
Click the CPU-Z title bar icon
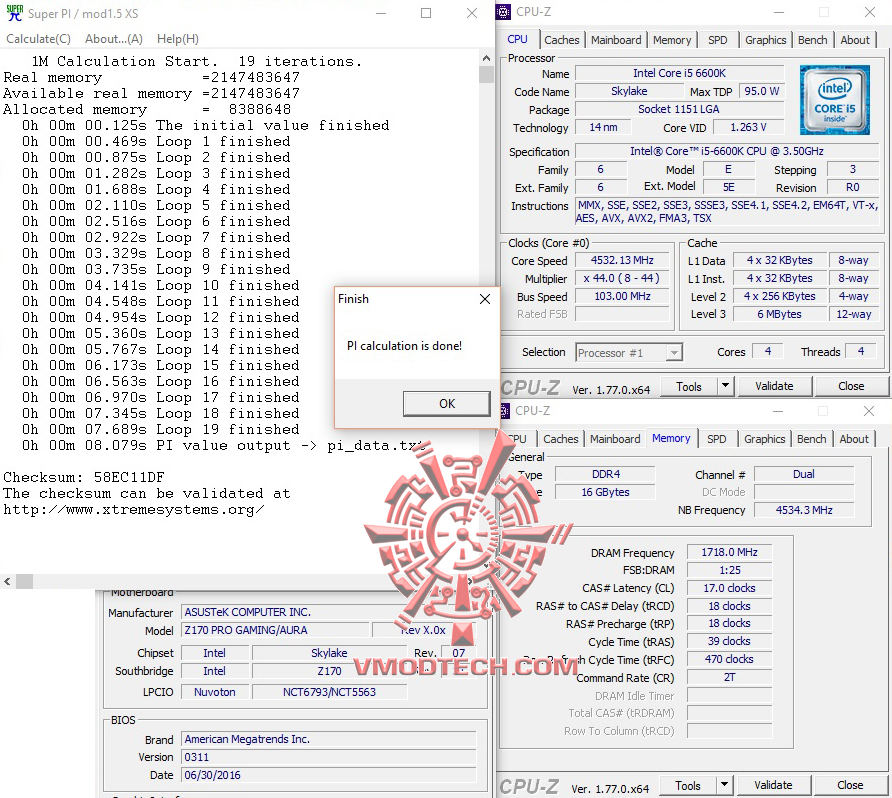point(502,11)
